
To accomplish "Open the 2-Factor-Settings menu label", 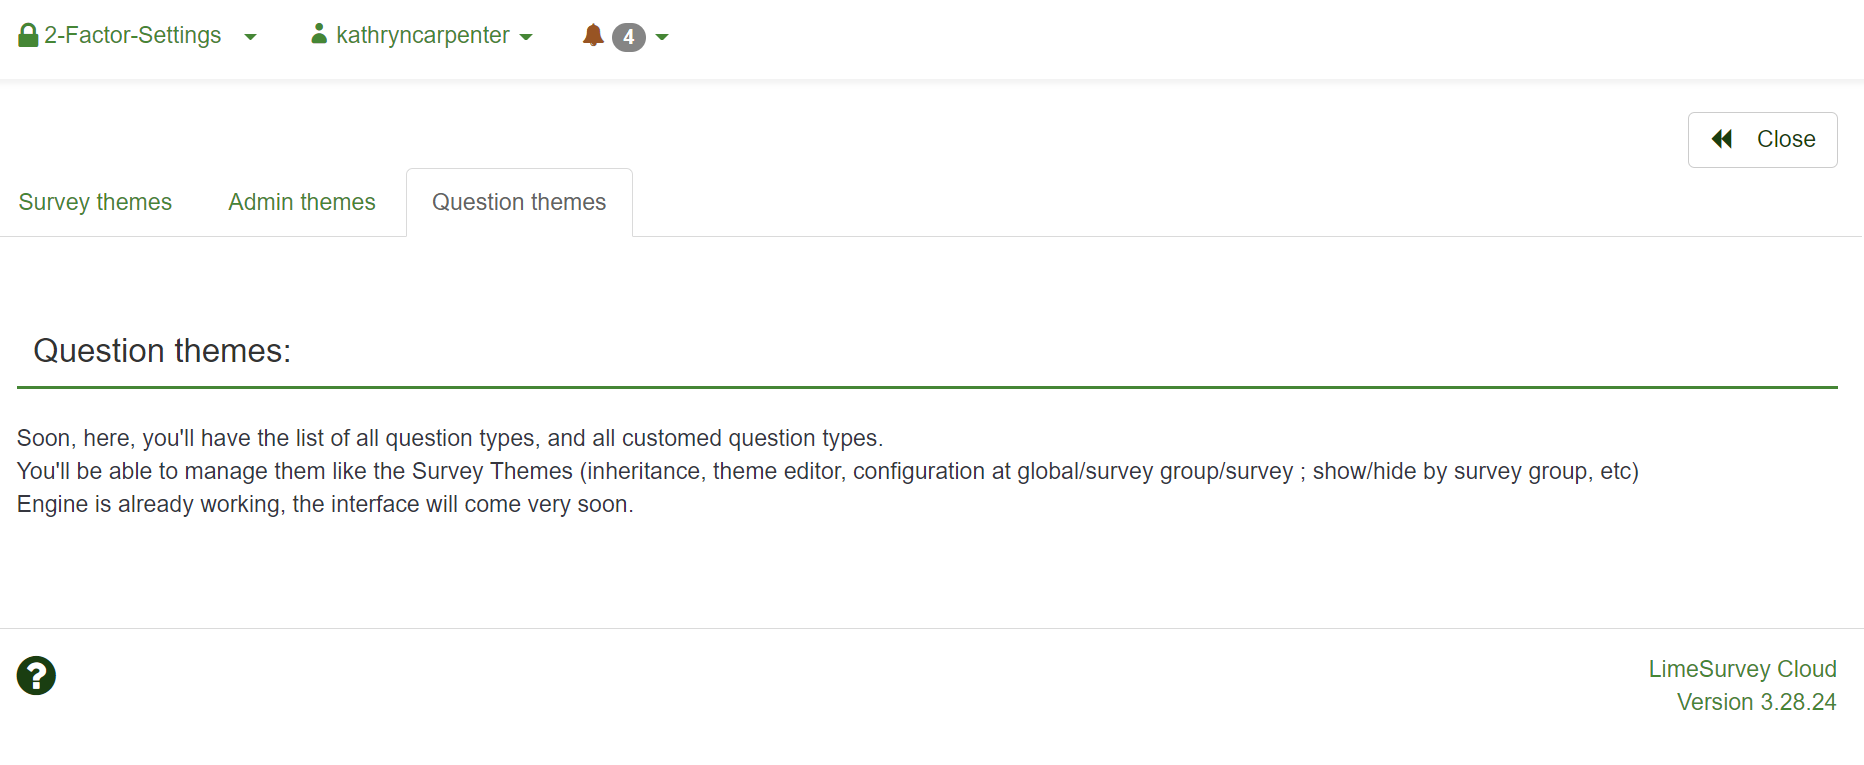I will [x=133, y=36].
